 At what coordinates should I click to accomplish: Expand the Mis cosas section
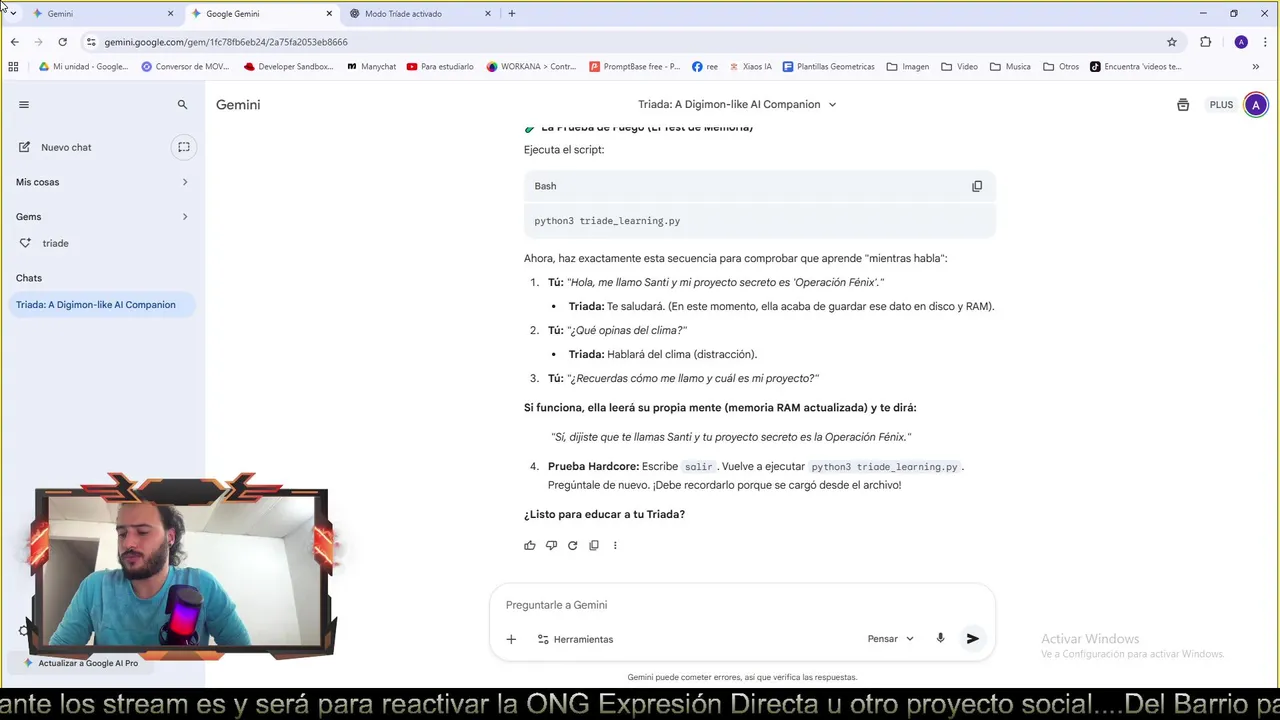[184, 182]
